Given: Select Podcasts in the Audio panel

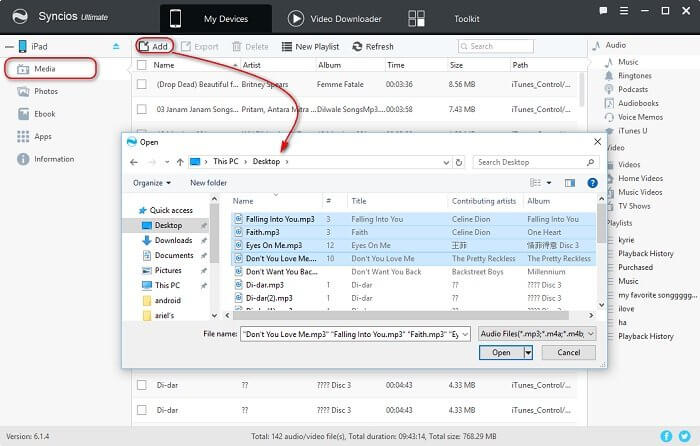Looking at the screenshot, I should point(633,89).
